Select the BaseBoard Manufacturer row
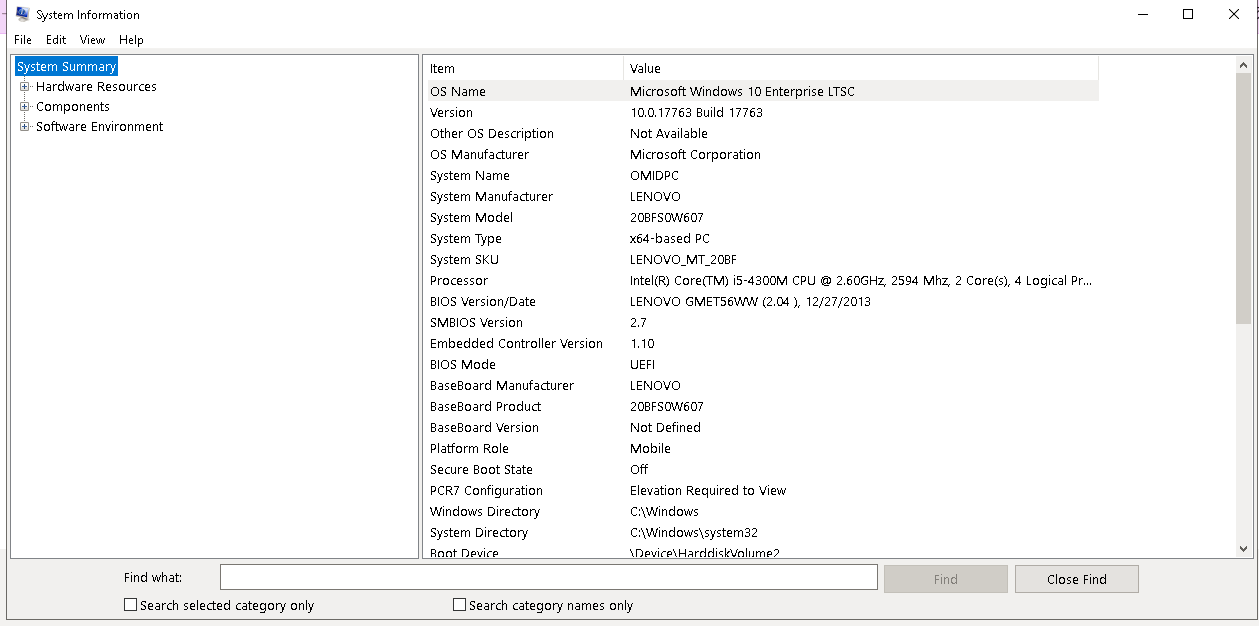This screenshot has width=1259, height=626. (x=761, y=386)
